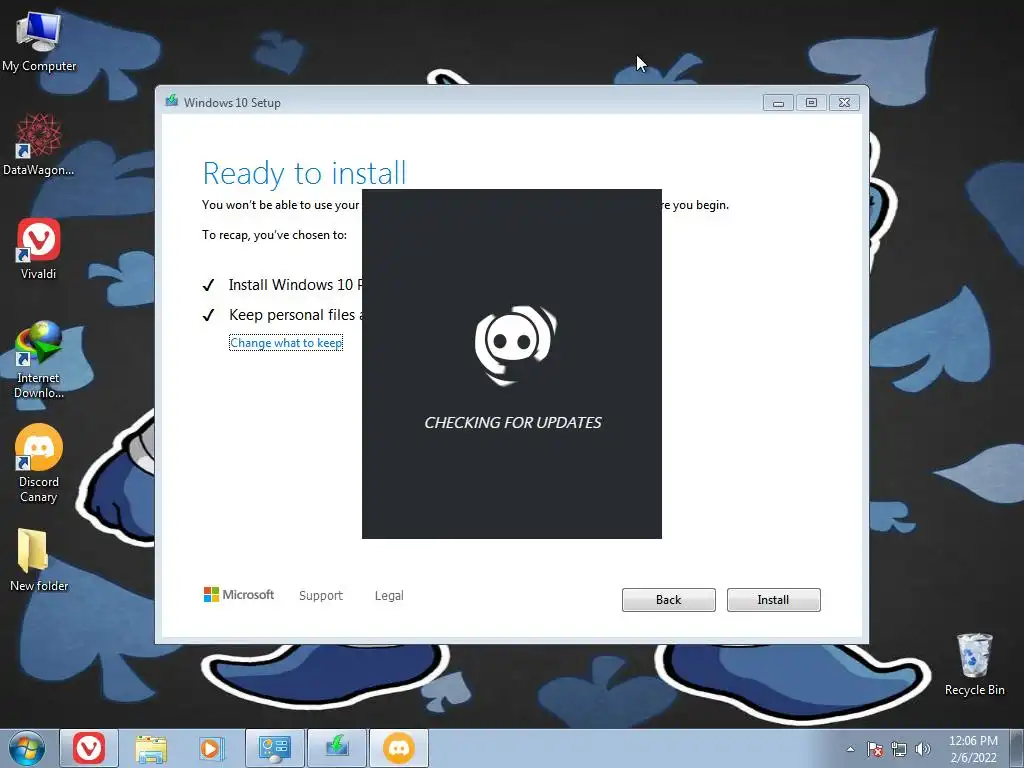The image size is (1024, 768).
Task: Open the Legal link
Action: (x=389, y=596)
